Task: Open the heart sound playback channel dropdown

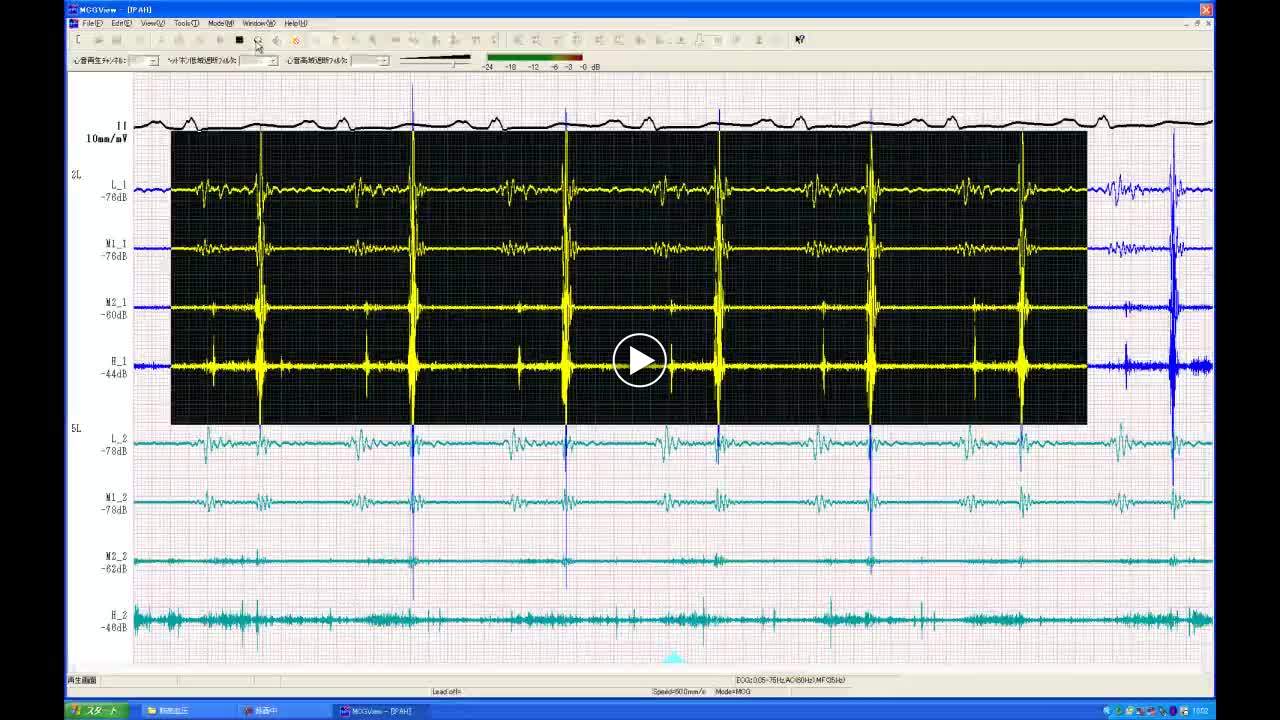Action: [152, 61]
